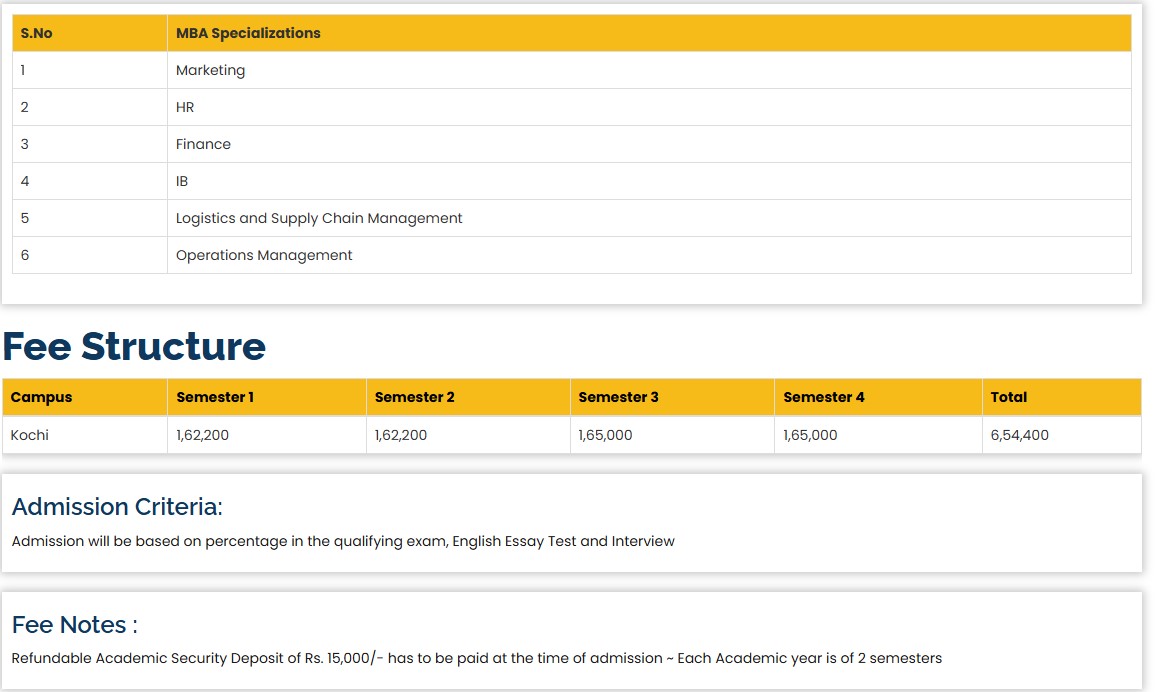Viewport: 1156px width, 692px height.
Task: Click Logistics and Supply Chain Management
Action: [319, 218]
